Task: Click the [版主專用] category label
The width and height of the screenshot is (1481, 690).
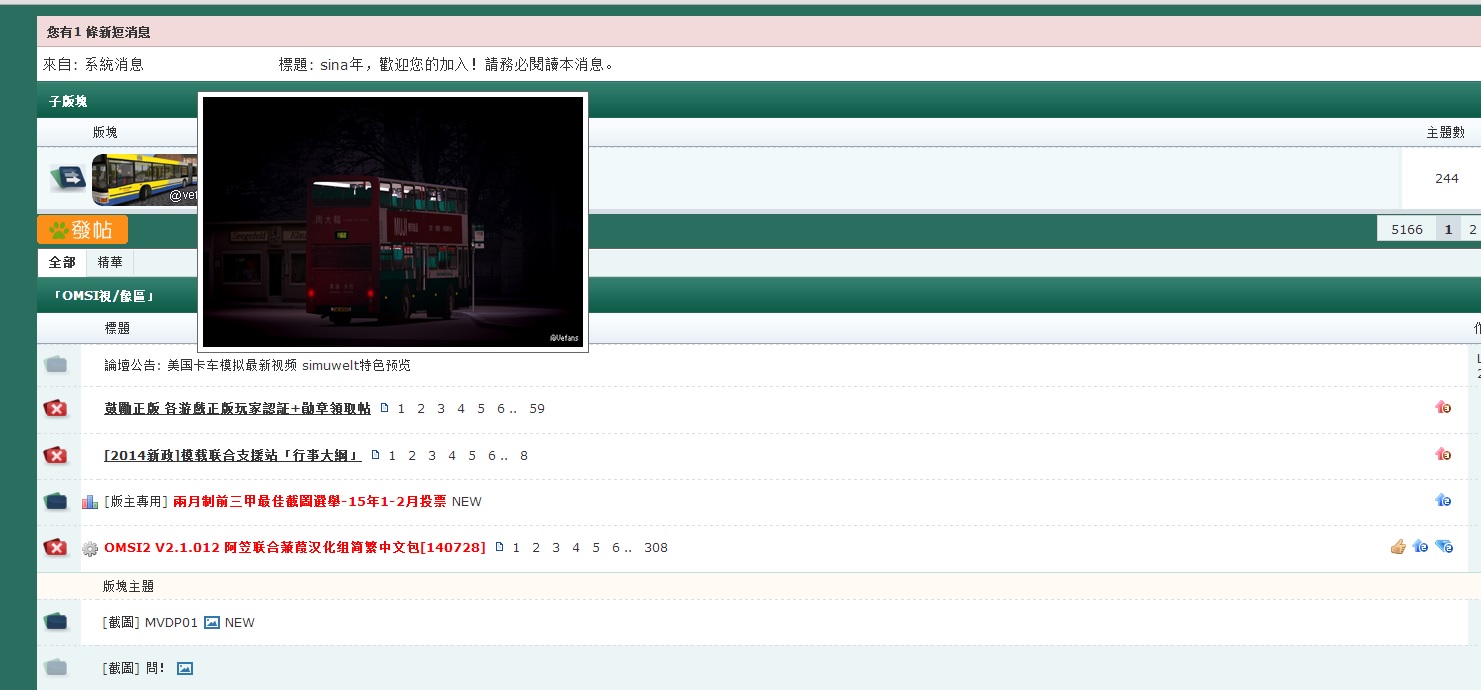Action: (136, 501)
